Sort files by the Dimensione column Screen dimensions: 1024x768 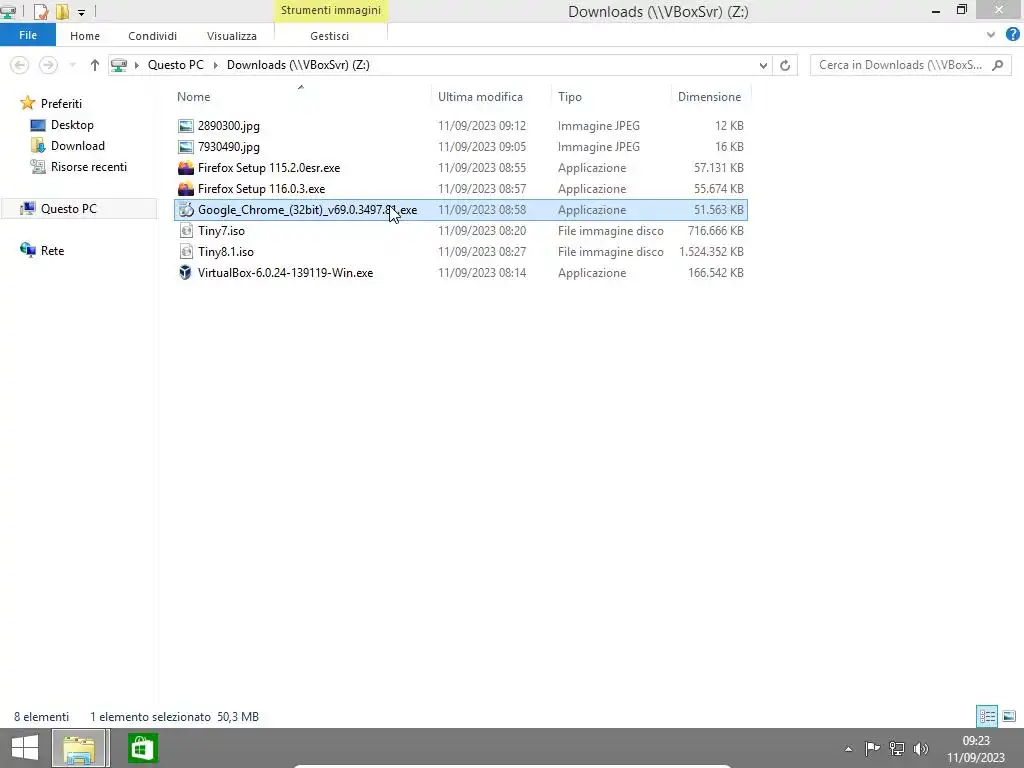pyautogui.click(x=709, y=97)
